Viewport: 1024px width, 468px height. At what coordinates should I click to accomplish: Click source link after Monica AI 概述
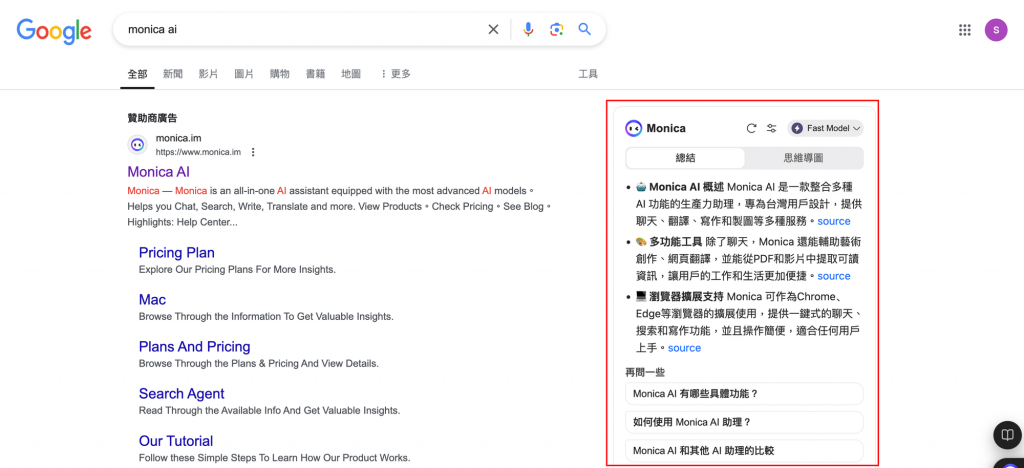click(x=834, y=221)
